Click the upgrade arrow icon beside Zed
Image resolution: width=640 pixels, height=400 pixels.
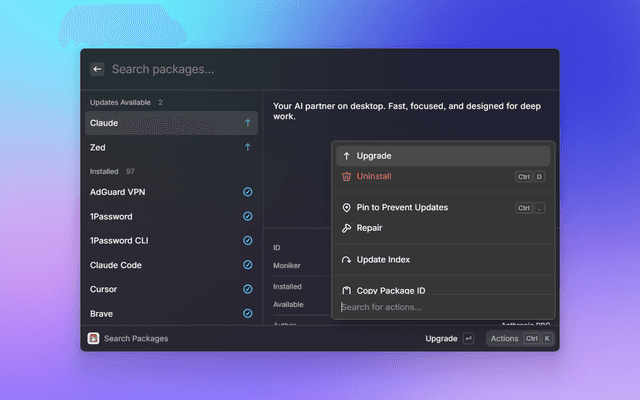[x=247, y=147]
